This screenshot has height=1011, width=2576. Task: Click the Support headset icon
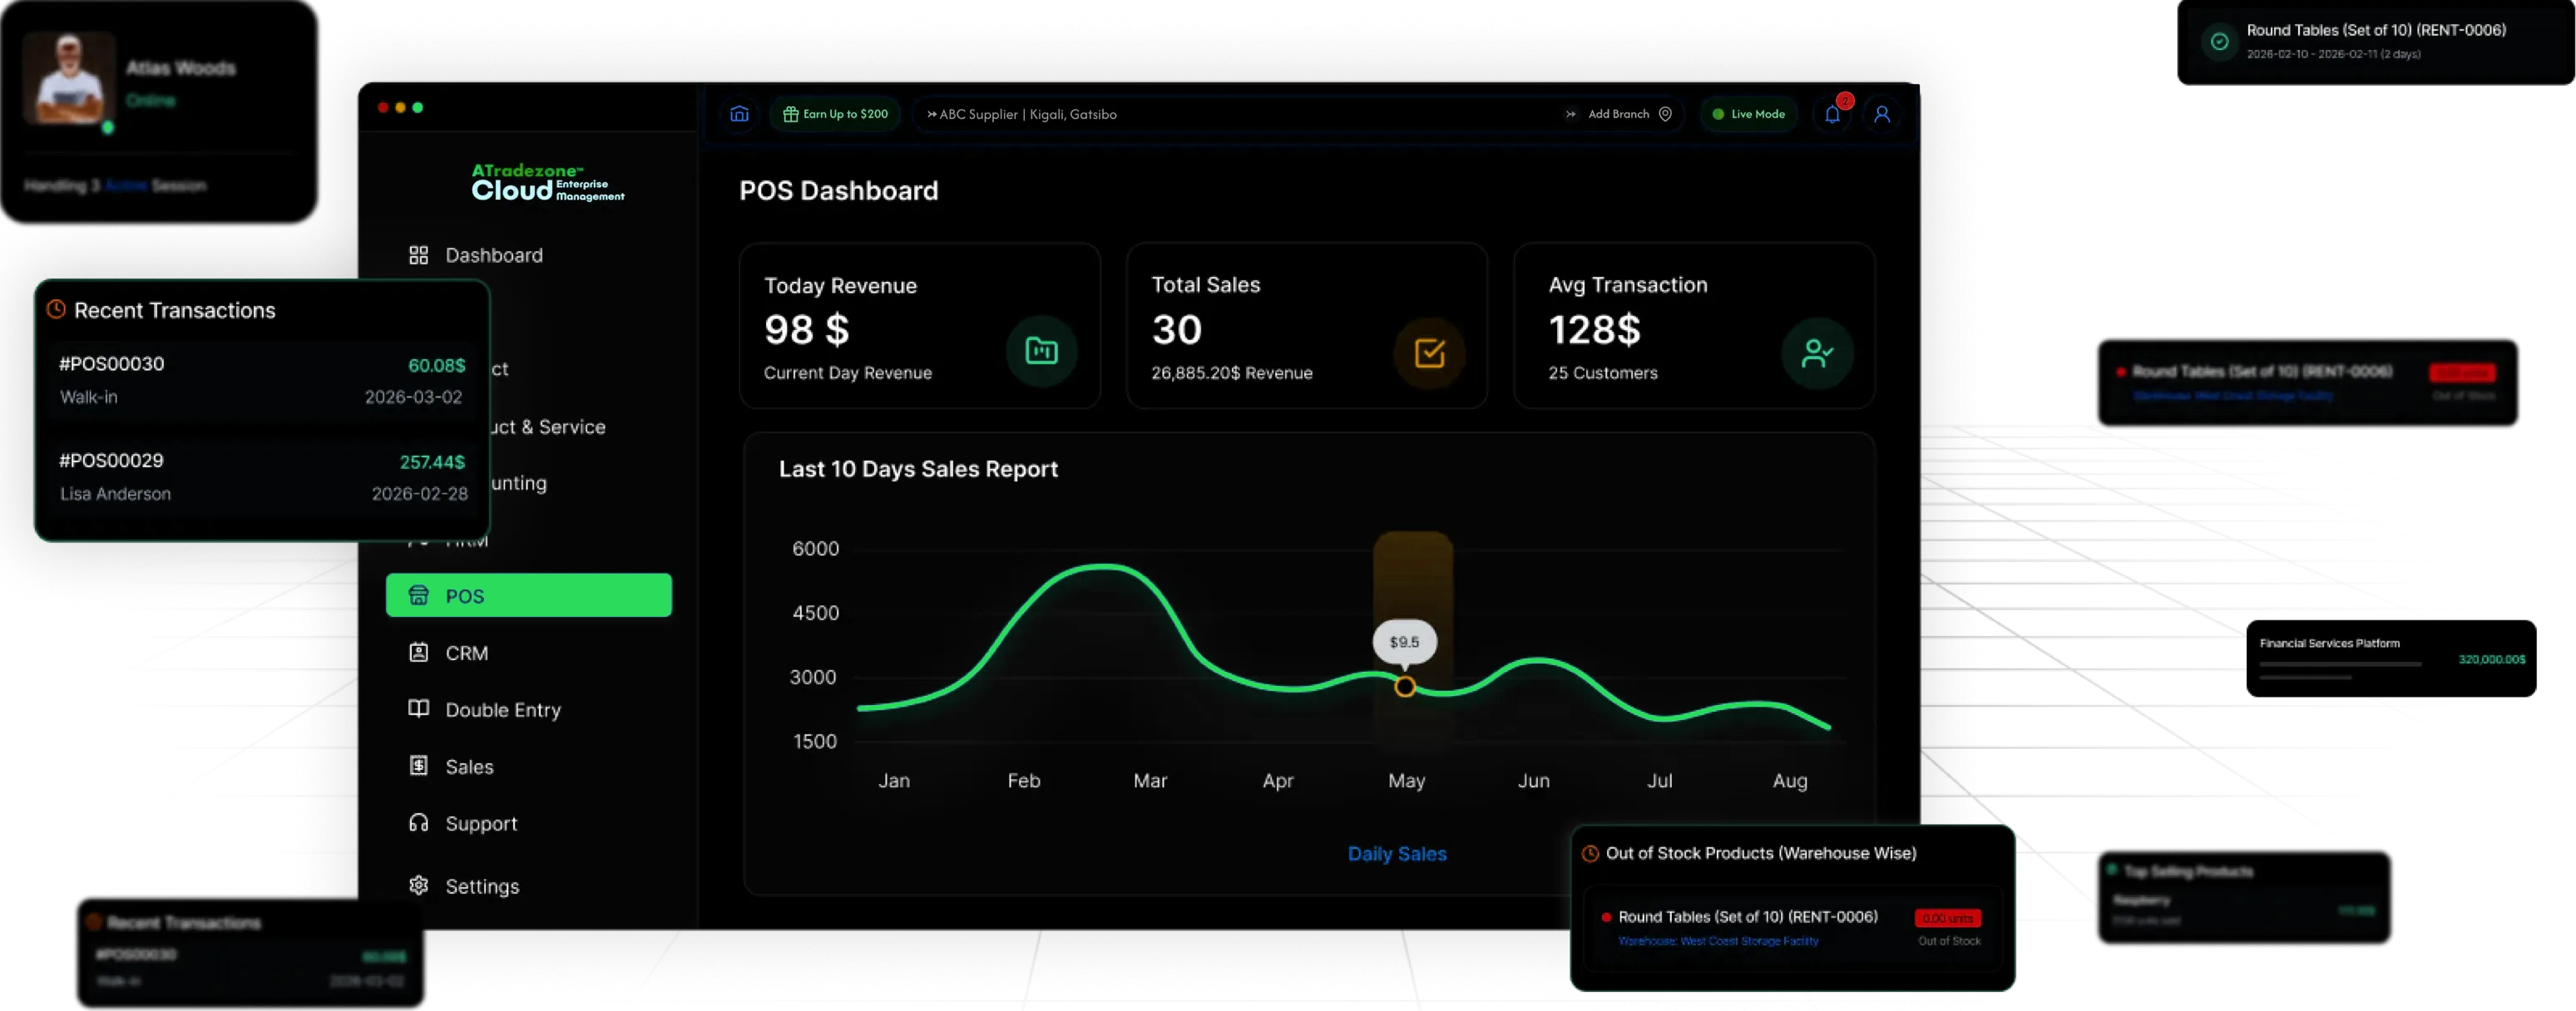pos(418,822)
